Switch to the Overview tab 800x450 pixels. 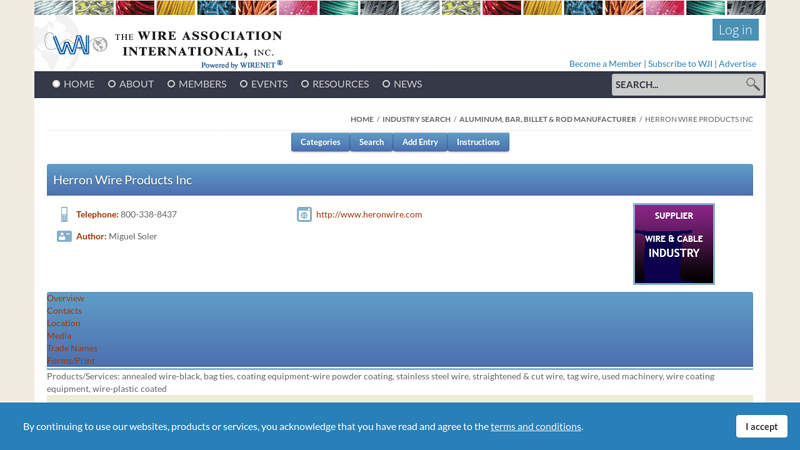coord(65,298)
